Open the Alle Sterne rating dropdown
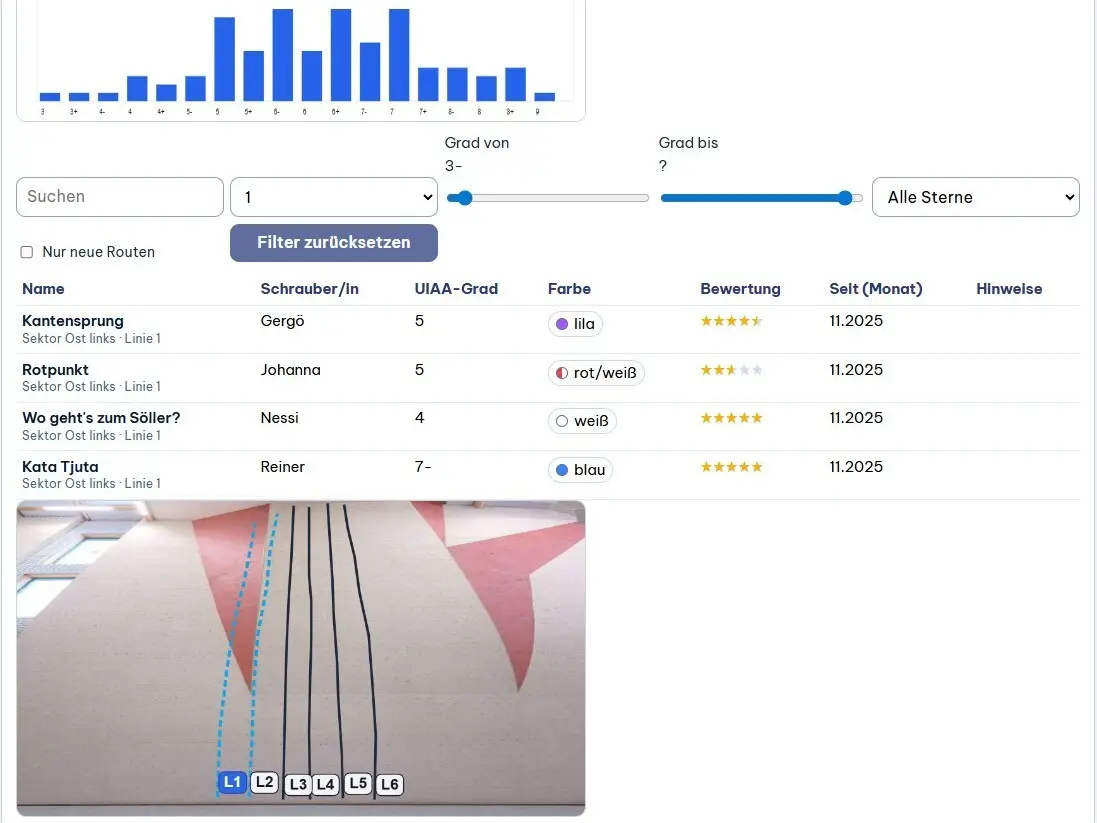This screenshot has width=1097, height=823. (x=975, y=197)
